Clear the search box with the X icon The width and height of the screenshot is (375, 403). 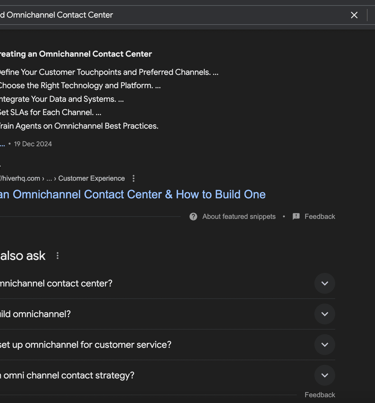tap(354, 15)
